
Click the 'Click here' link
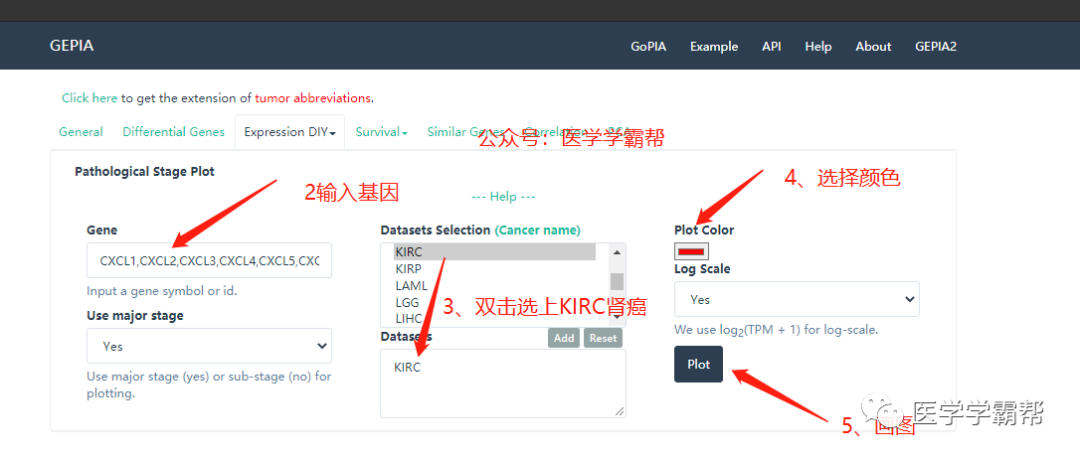click(90, 98)
